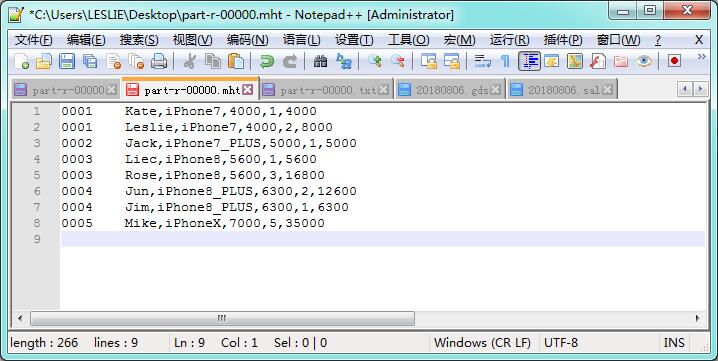The width and height of the screenshot is (718, 361).
Task: Open the 插件(P) menu
Action: point(563,40)
